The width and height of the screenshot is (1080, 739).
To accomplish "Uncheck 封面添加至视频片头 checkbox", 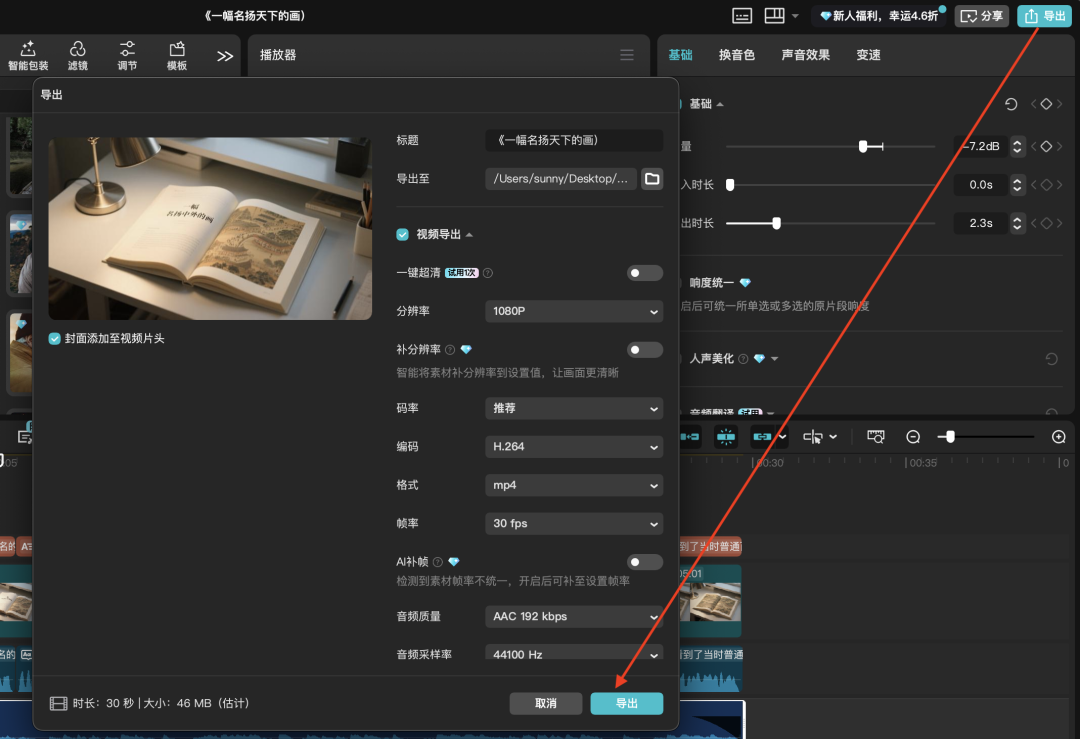I will tap(55, 339).
